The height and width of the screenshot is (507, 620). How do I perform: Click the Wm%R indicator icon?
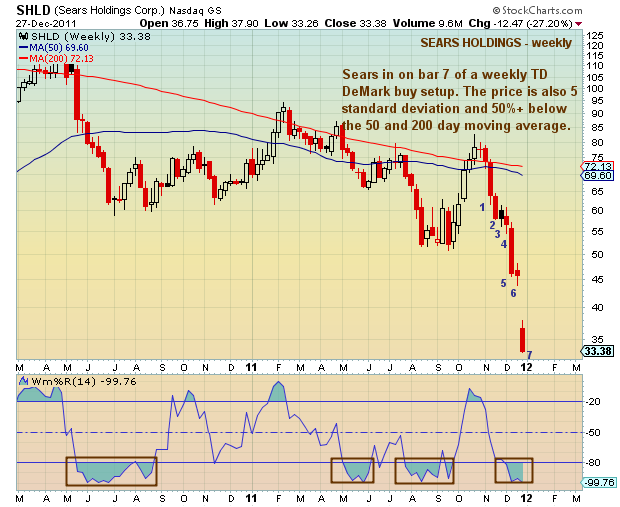point(23,381)
